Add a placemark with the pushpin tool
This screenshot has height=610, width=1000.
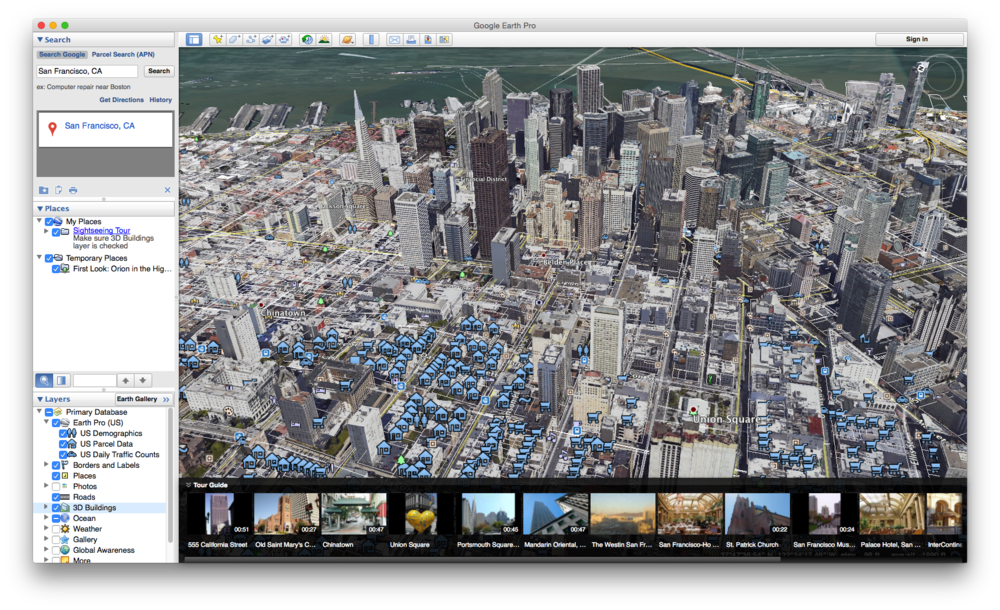(x=217, y=40)
